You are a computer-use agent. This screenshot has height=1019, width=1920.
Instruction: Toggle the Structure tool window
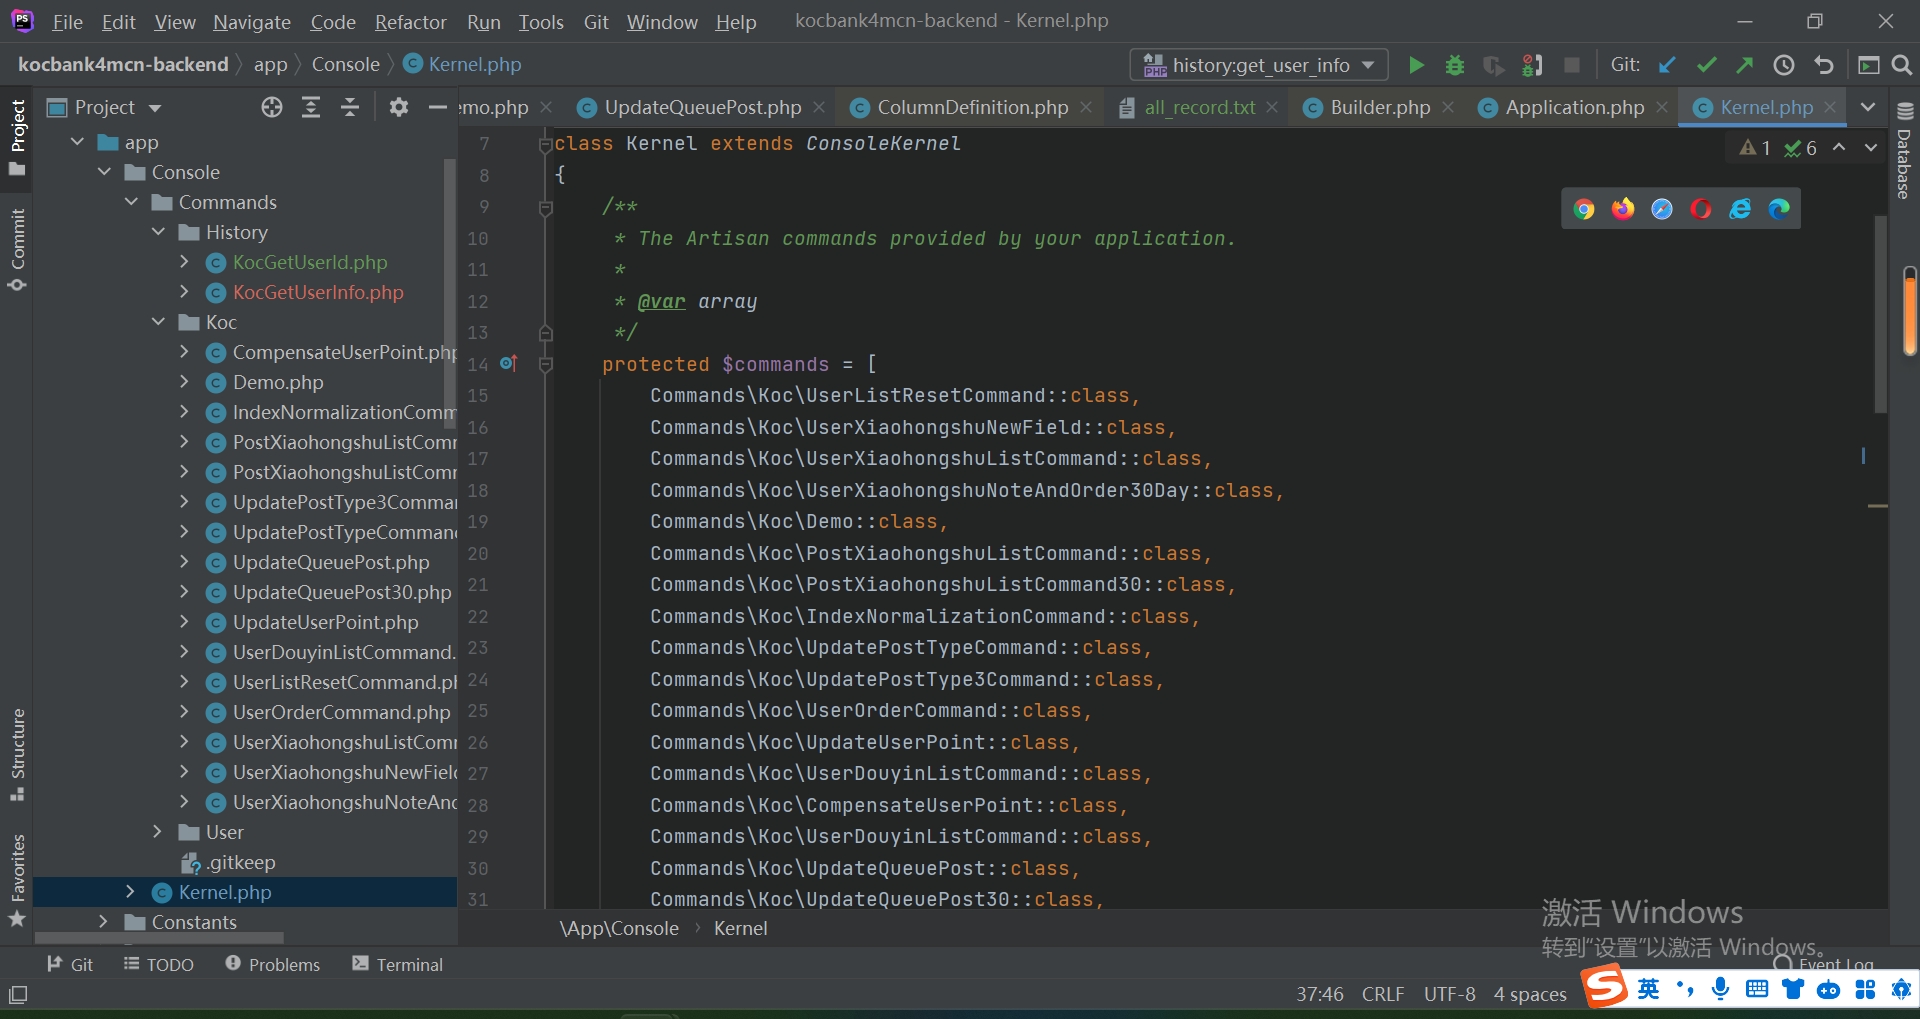17,755
